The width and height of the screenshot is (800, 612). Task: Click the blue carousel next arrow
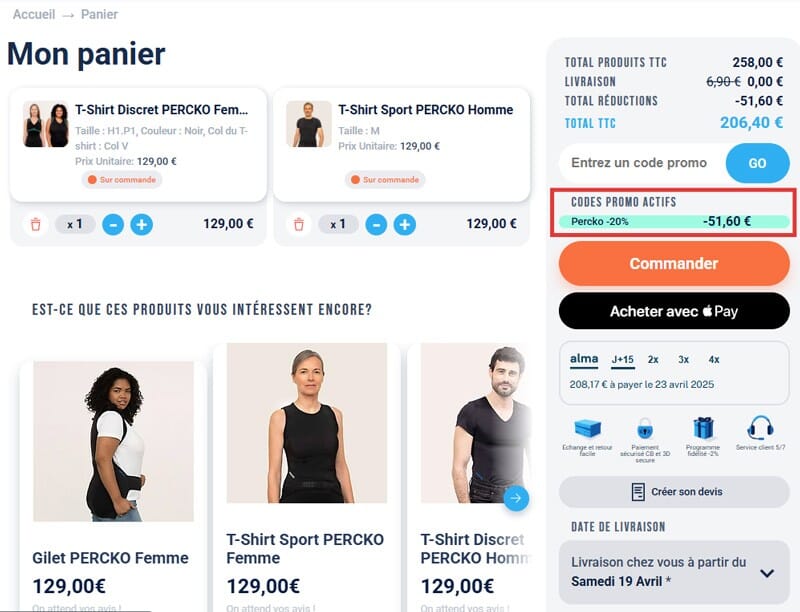[516, 498]
